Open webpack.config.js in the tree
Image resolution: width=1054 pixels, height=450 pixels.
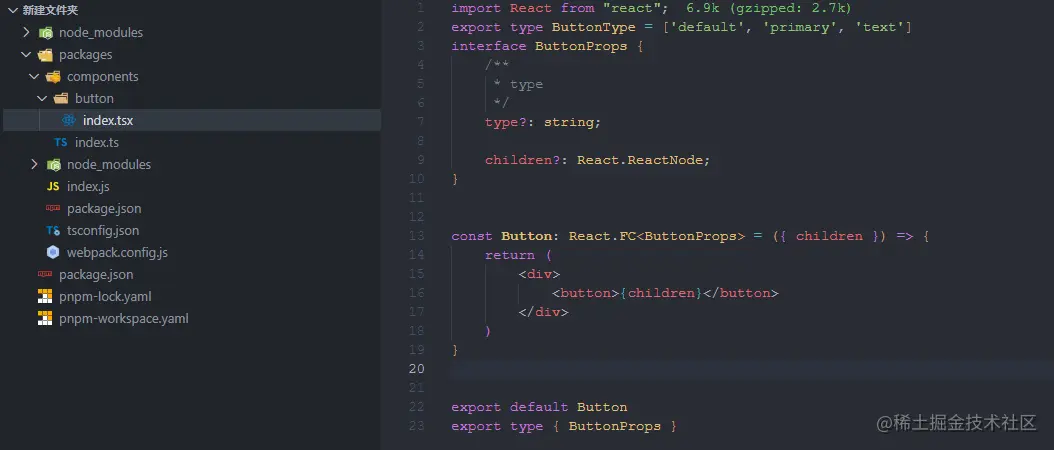coord(117,252)
